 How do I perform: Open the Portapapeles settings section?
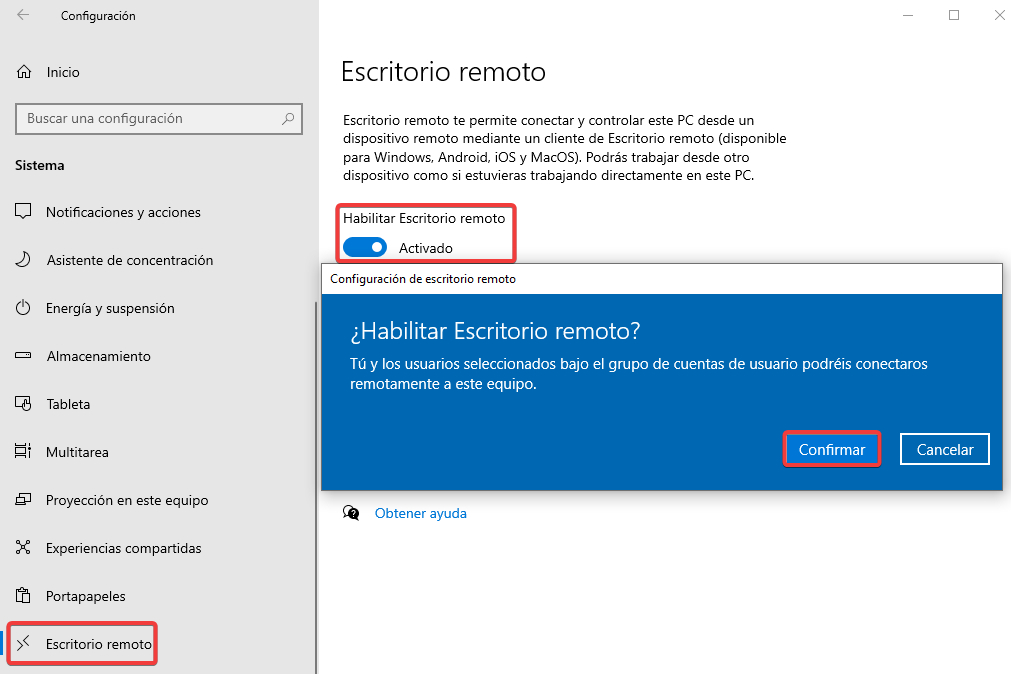tap(85, 596)
